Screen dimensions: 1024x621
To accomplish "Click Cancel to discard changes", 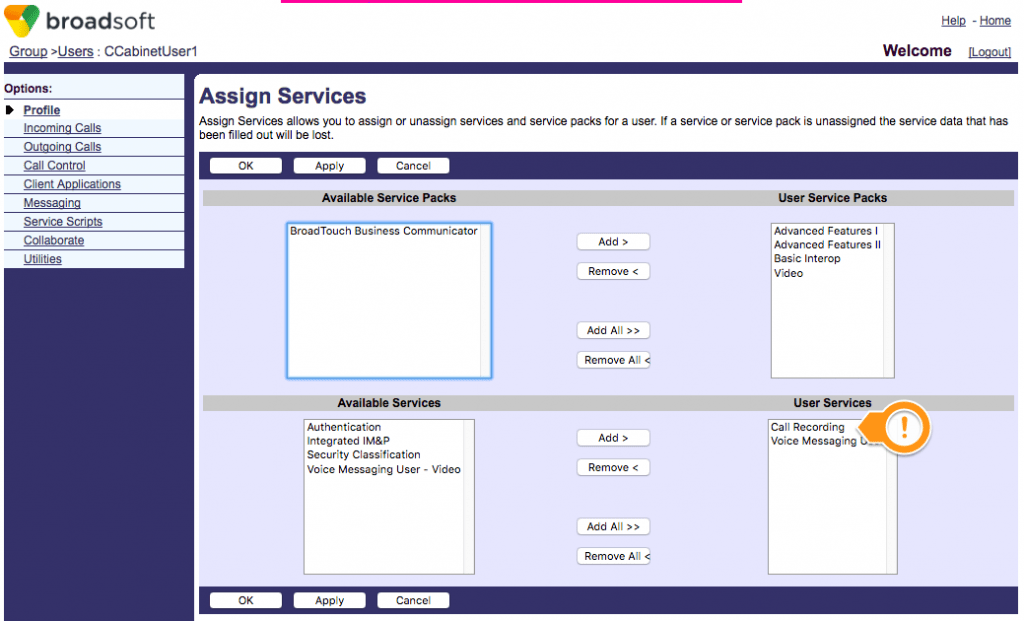I will [x=413, y=165].
